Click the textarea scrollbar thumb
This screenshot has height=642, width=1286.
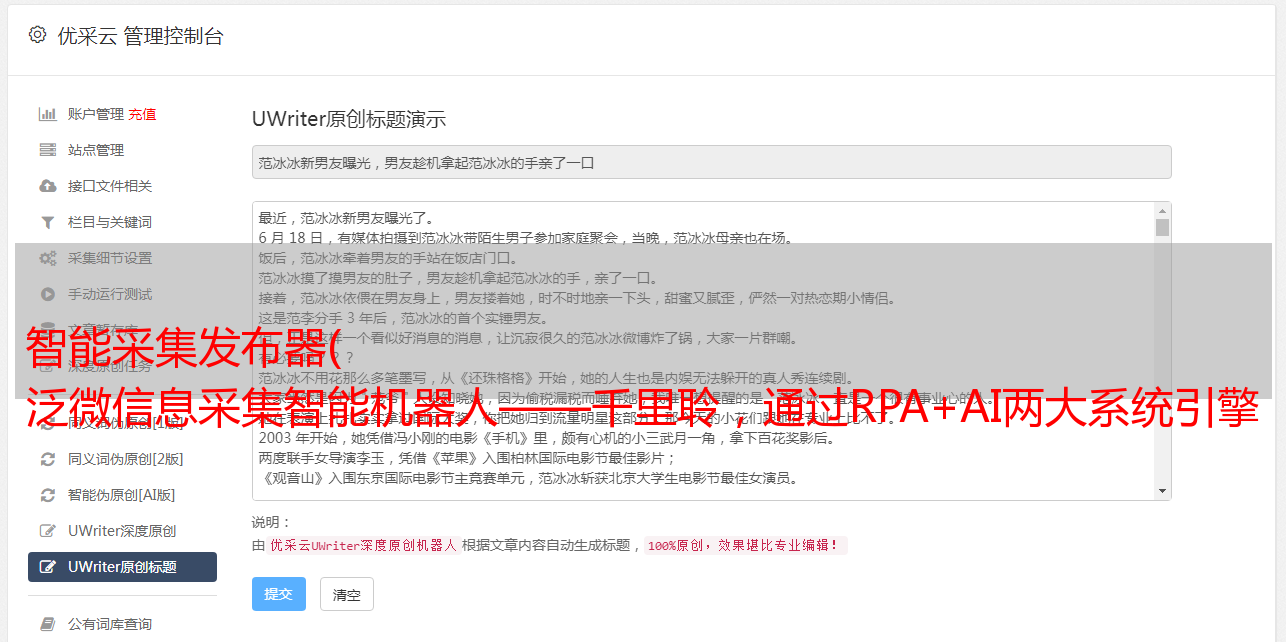click(1162, 227)
